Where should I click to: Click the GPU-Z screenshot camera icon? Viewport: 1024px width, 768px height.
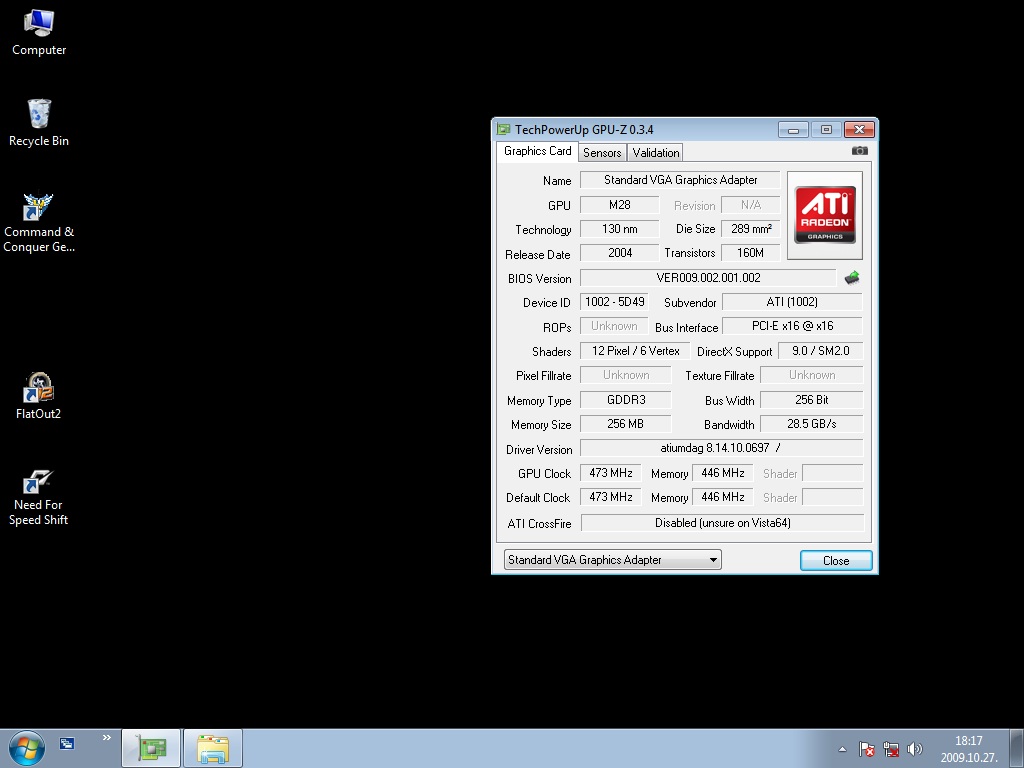[859, 151]
